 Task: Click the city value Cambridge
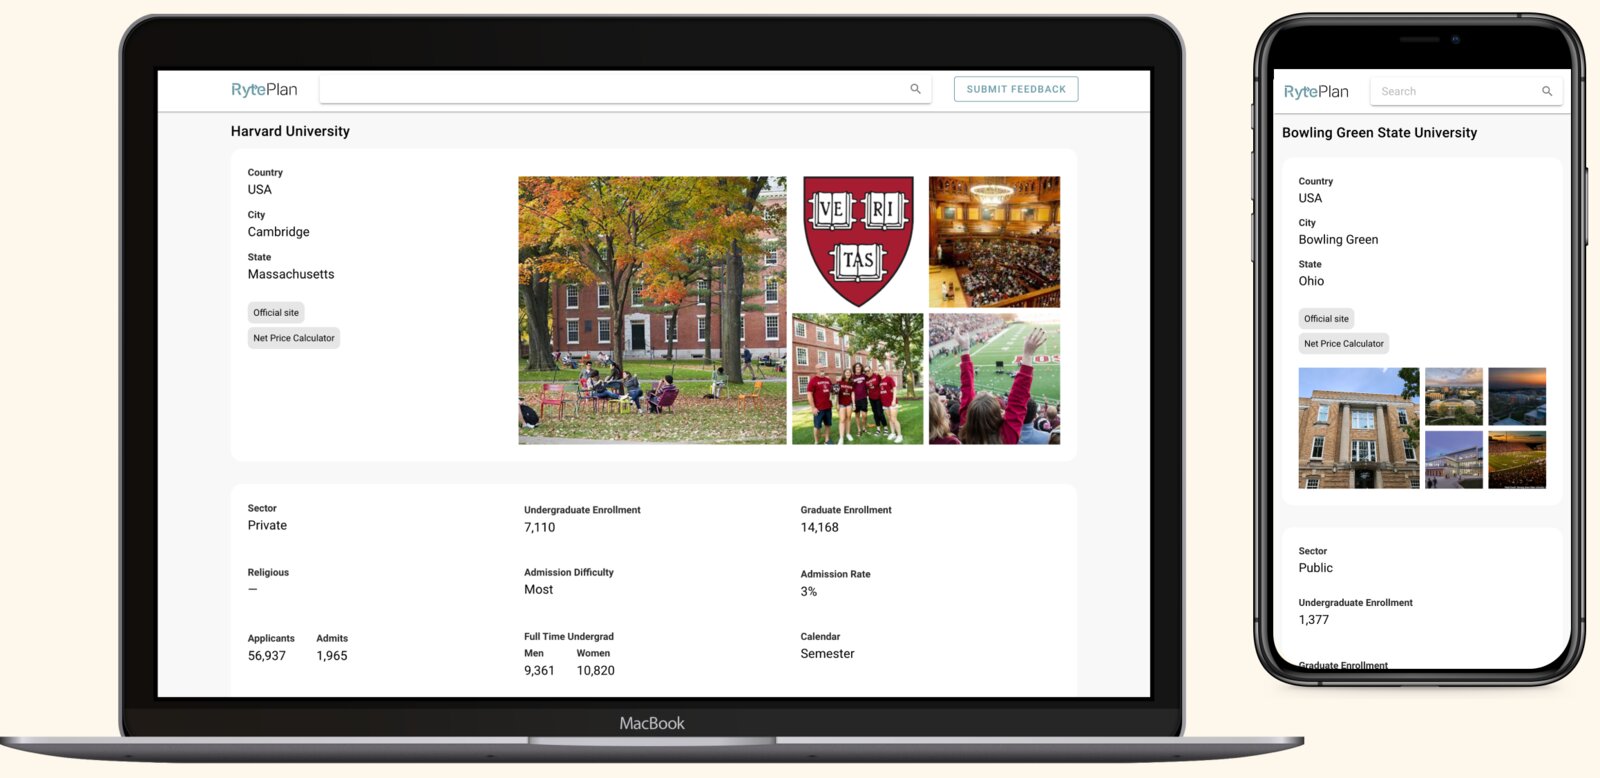click(279, 232)
